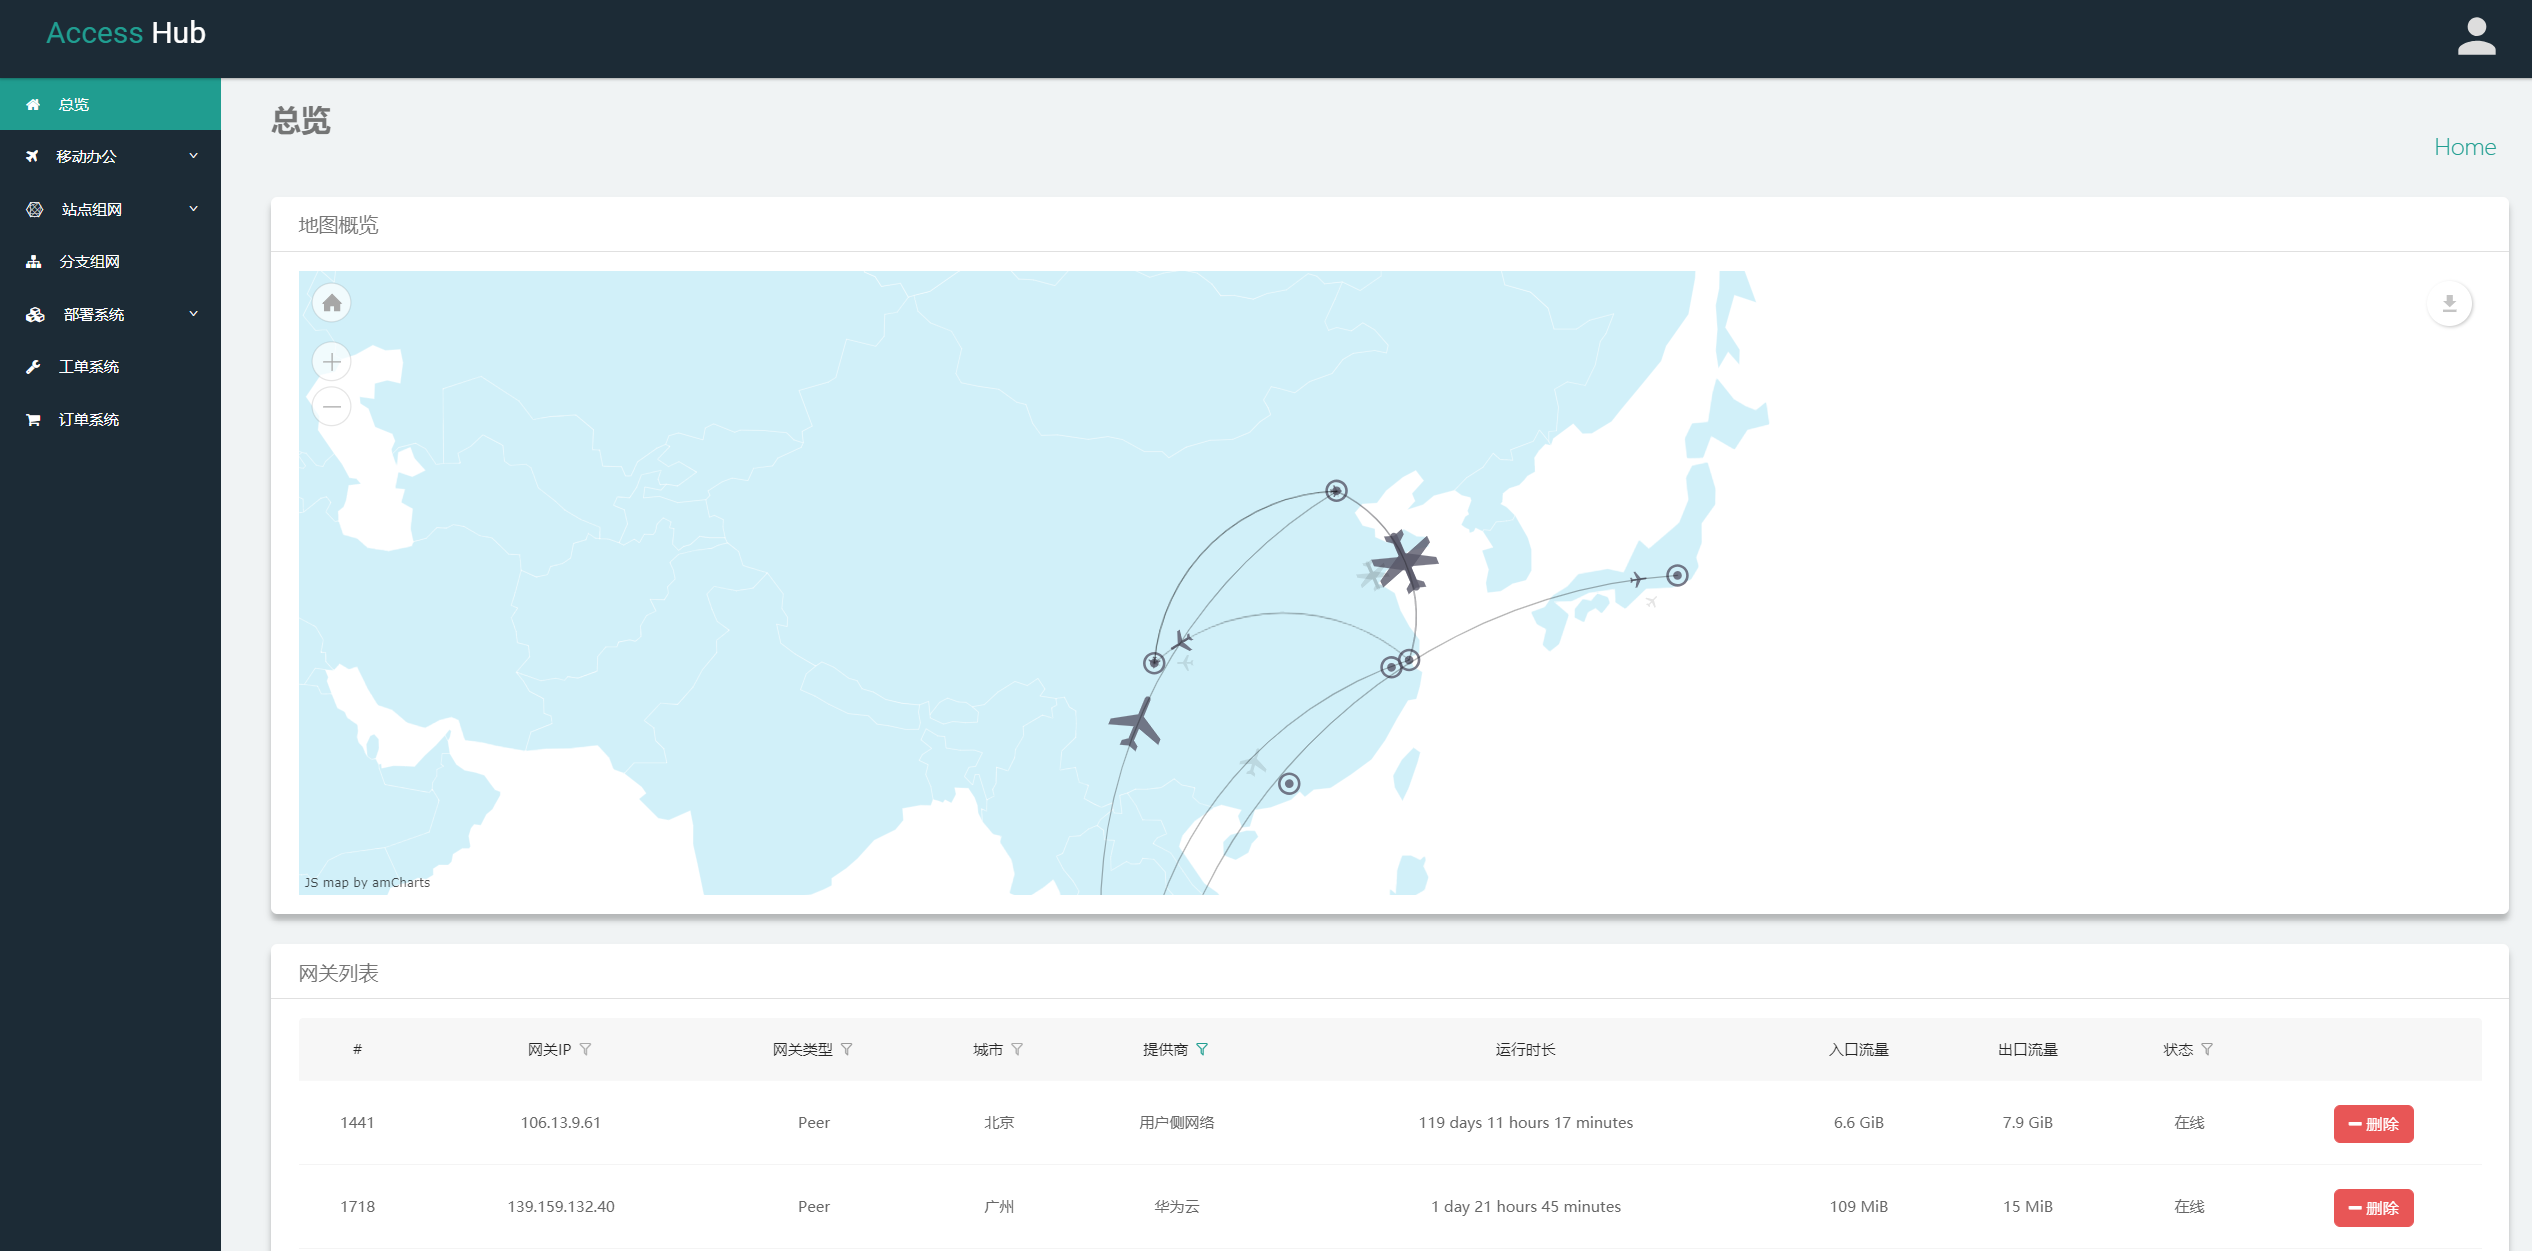Expand the 部署系统 menu chevron

[x=194, y=314]
